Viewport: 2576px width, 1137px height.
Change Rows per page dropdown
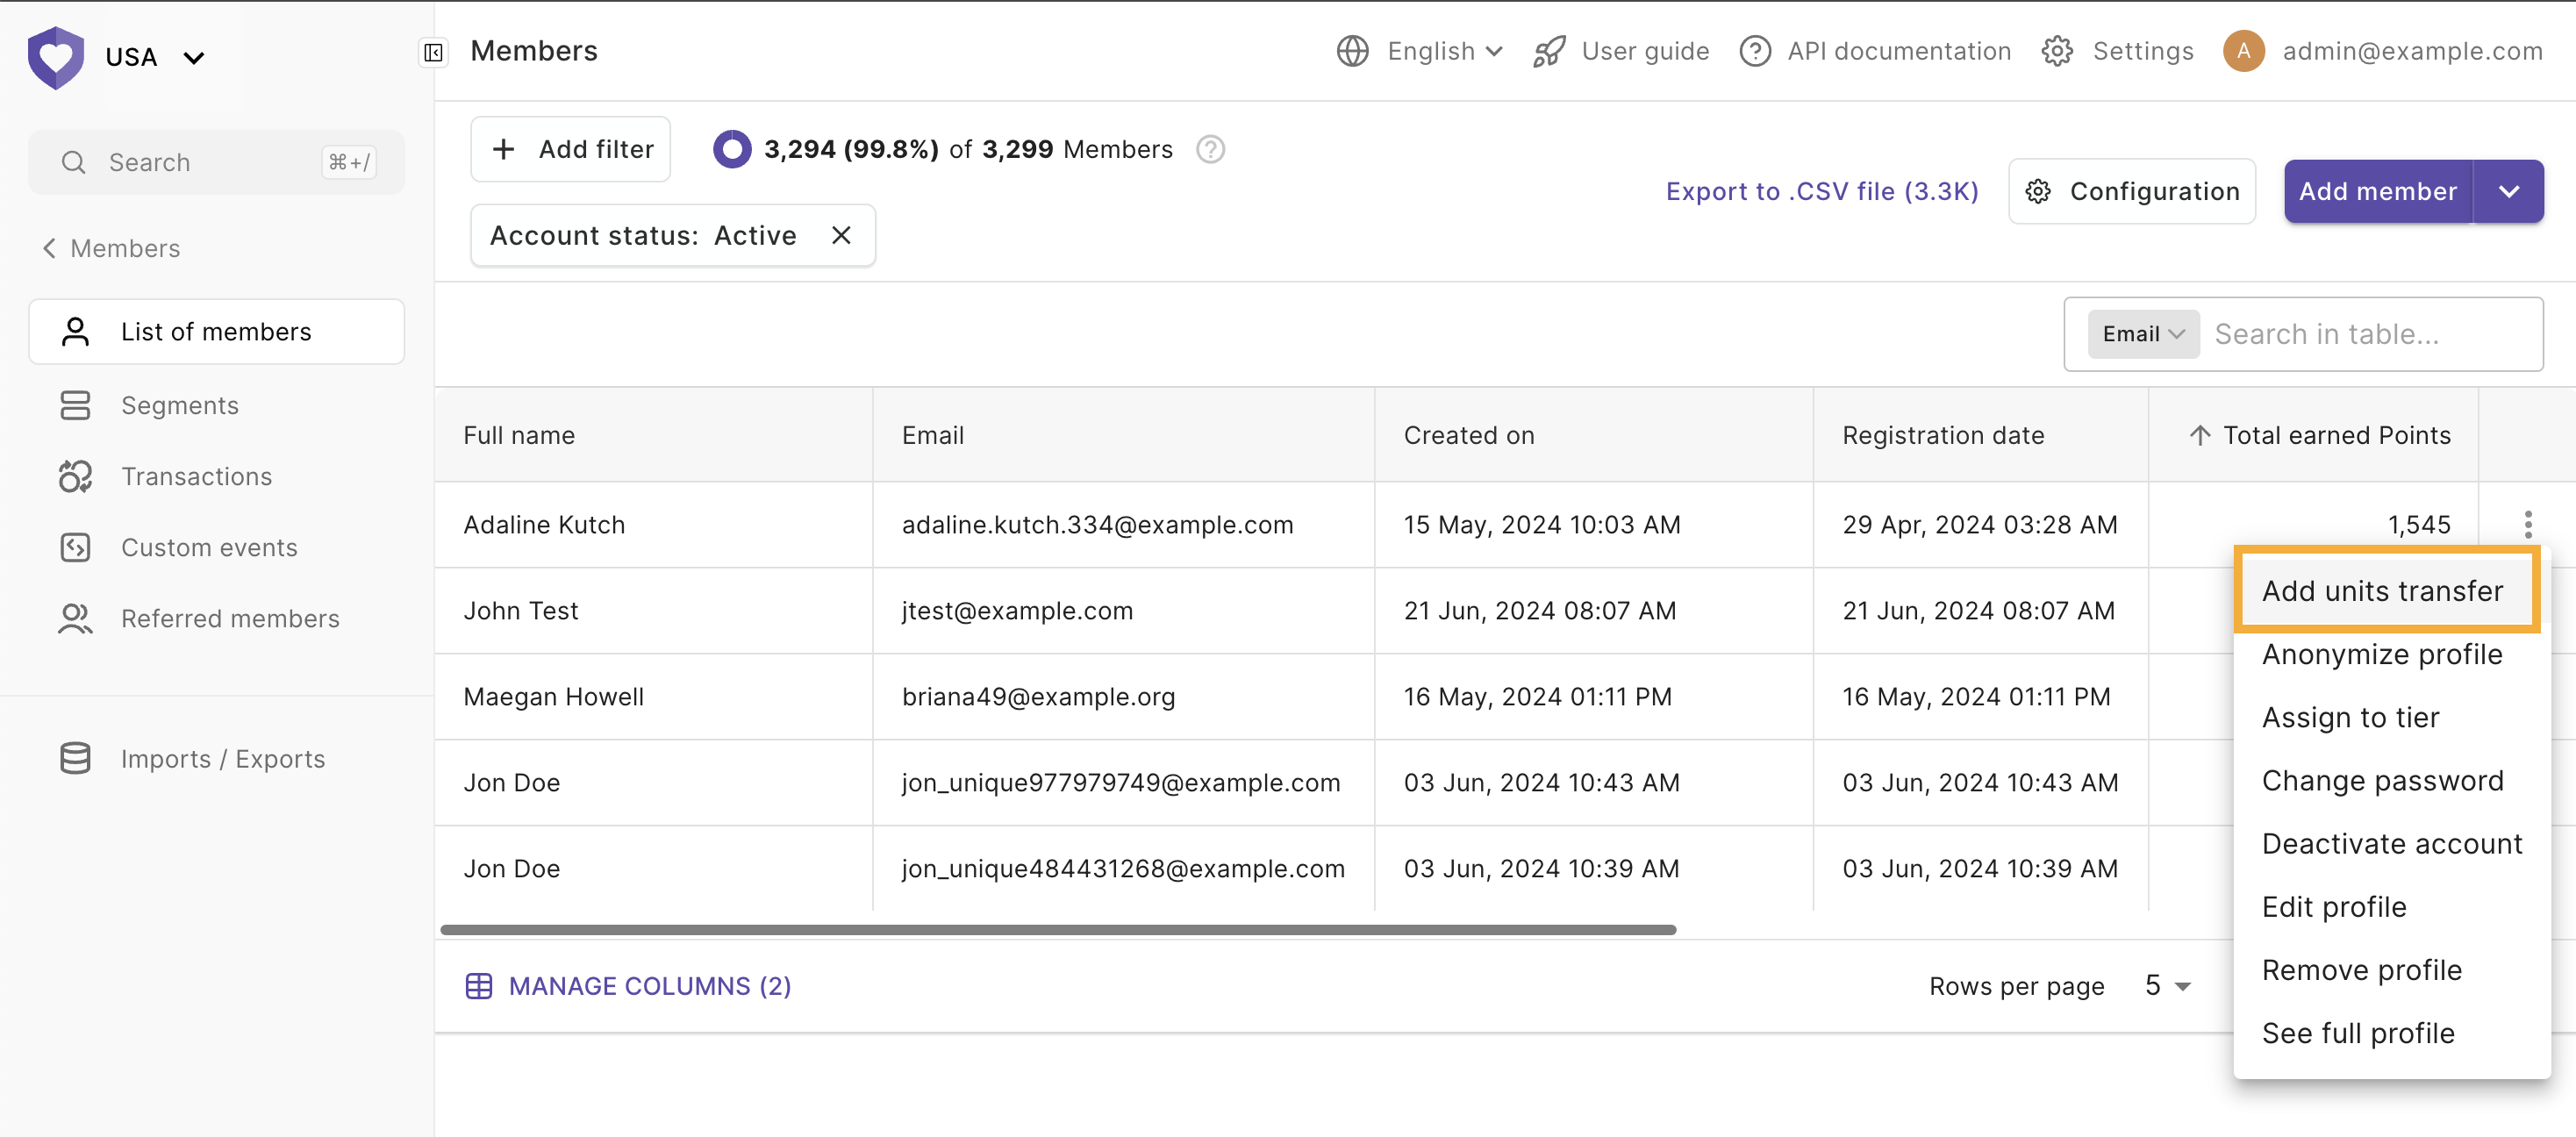coord(2167,986)
